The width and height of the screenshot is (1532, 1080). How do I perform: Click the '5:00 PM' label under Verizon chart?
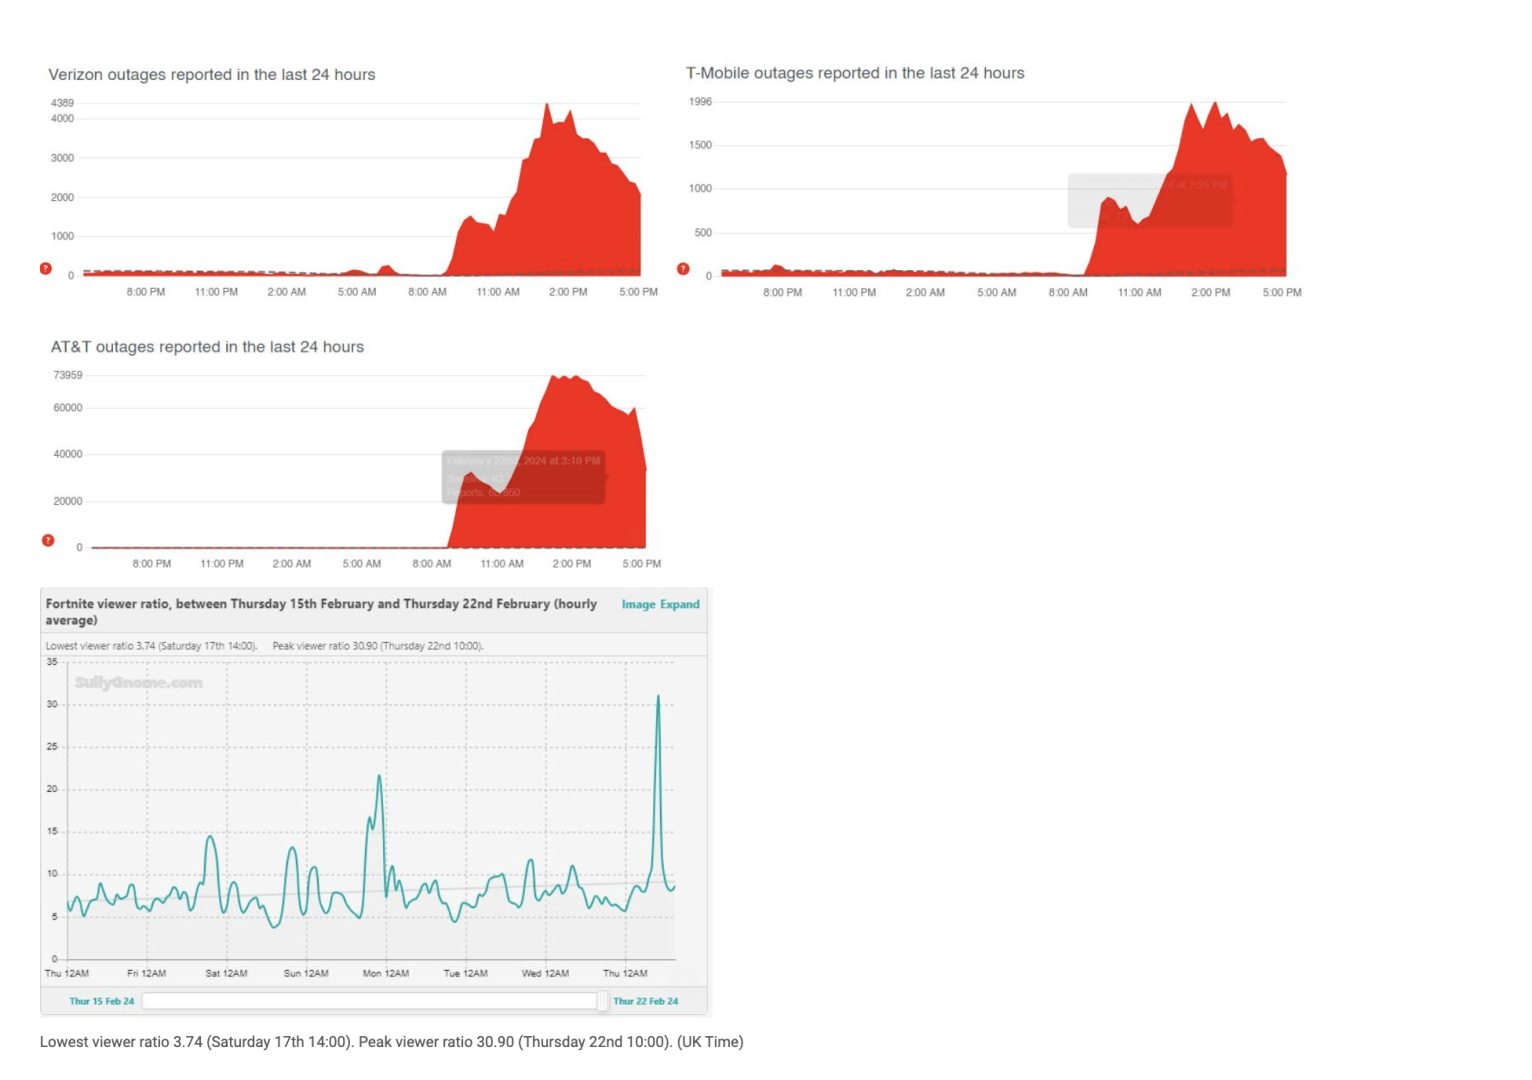coord(638,292)
